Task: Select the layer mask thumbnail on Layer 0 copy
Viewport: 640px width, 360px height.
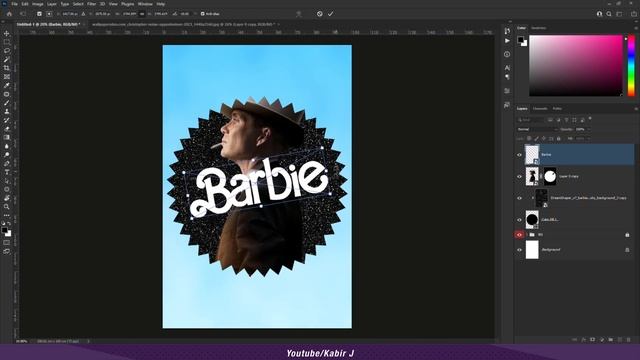Action: [550, 177]
